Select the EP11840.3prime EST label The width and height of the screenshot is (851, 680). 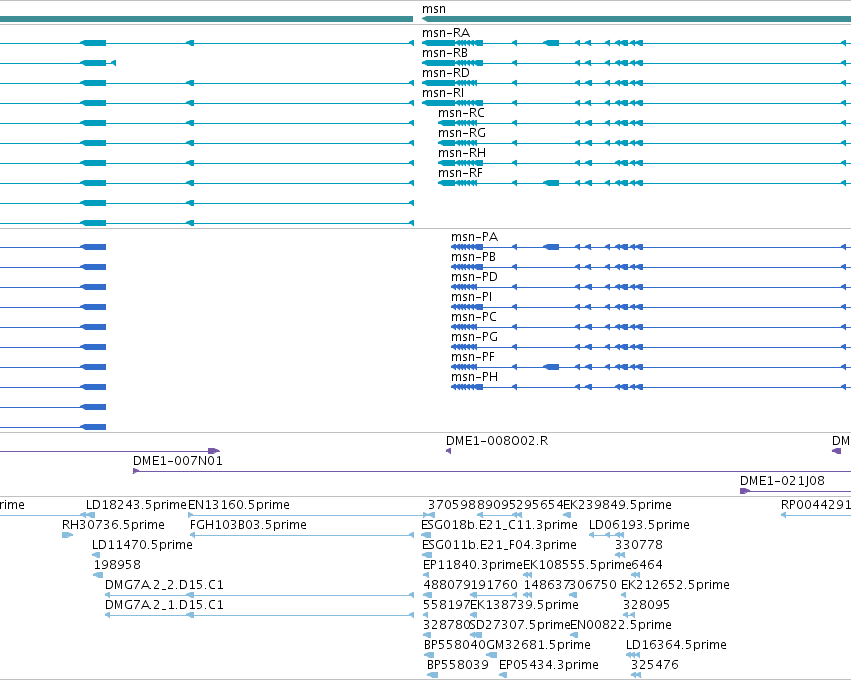pos(473,565)
